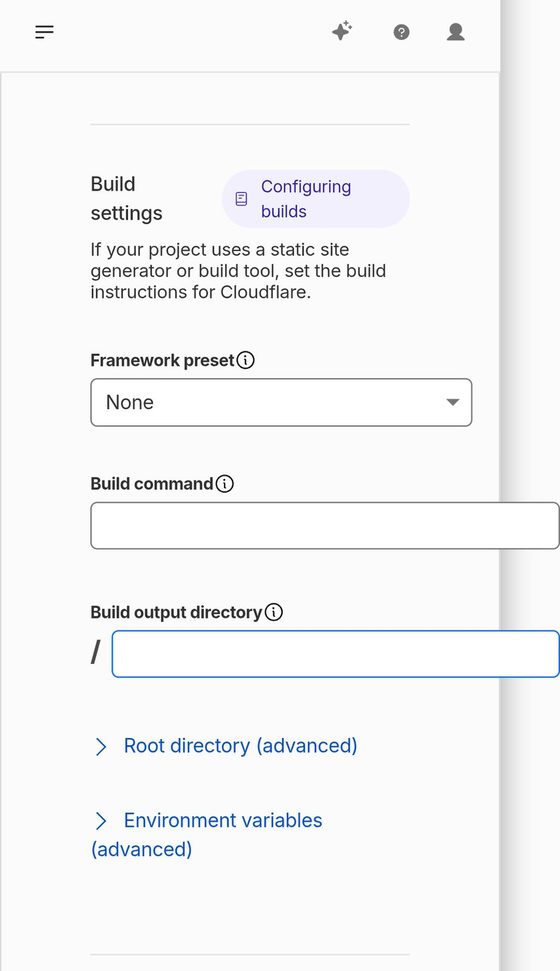Show info for Build command
The width and height of the screenshot is (560, 971).
tap(225, 484)
